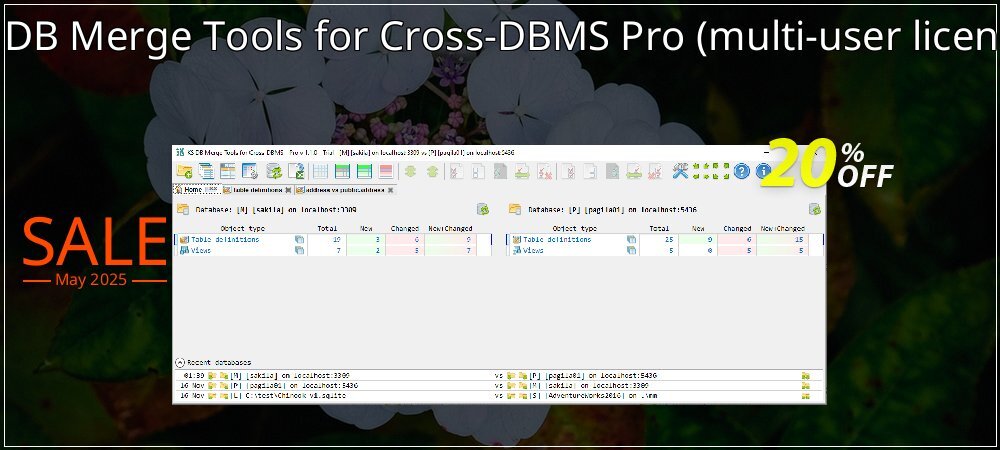Open Views link under pagila01 database

[x=533, y=250]
